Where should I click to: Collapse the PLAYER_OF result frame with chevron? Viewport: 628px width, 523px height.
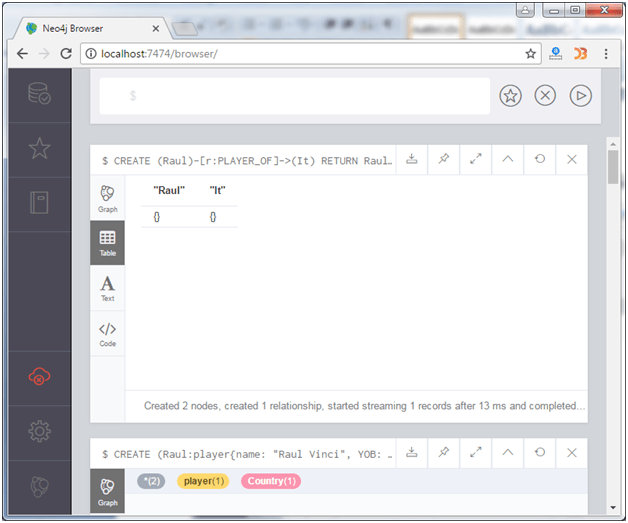click(507, 159)
